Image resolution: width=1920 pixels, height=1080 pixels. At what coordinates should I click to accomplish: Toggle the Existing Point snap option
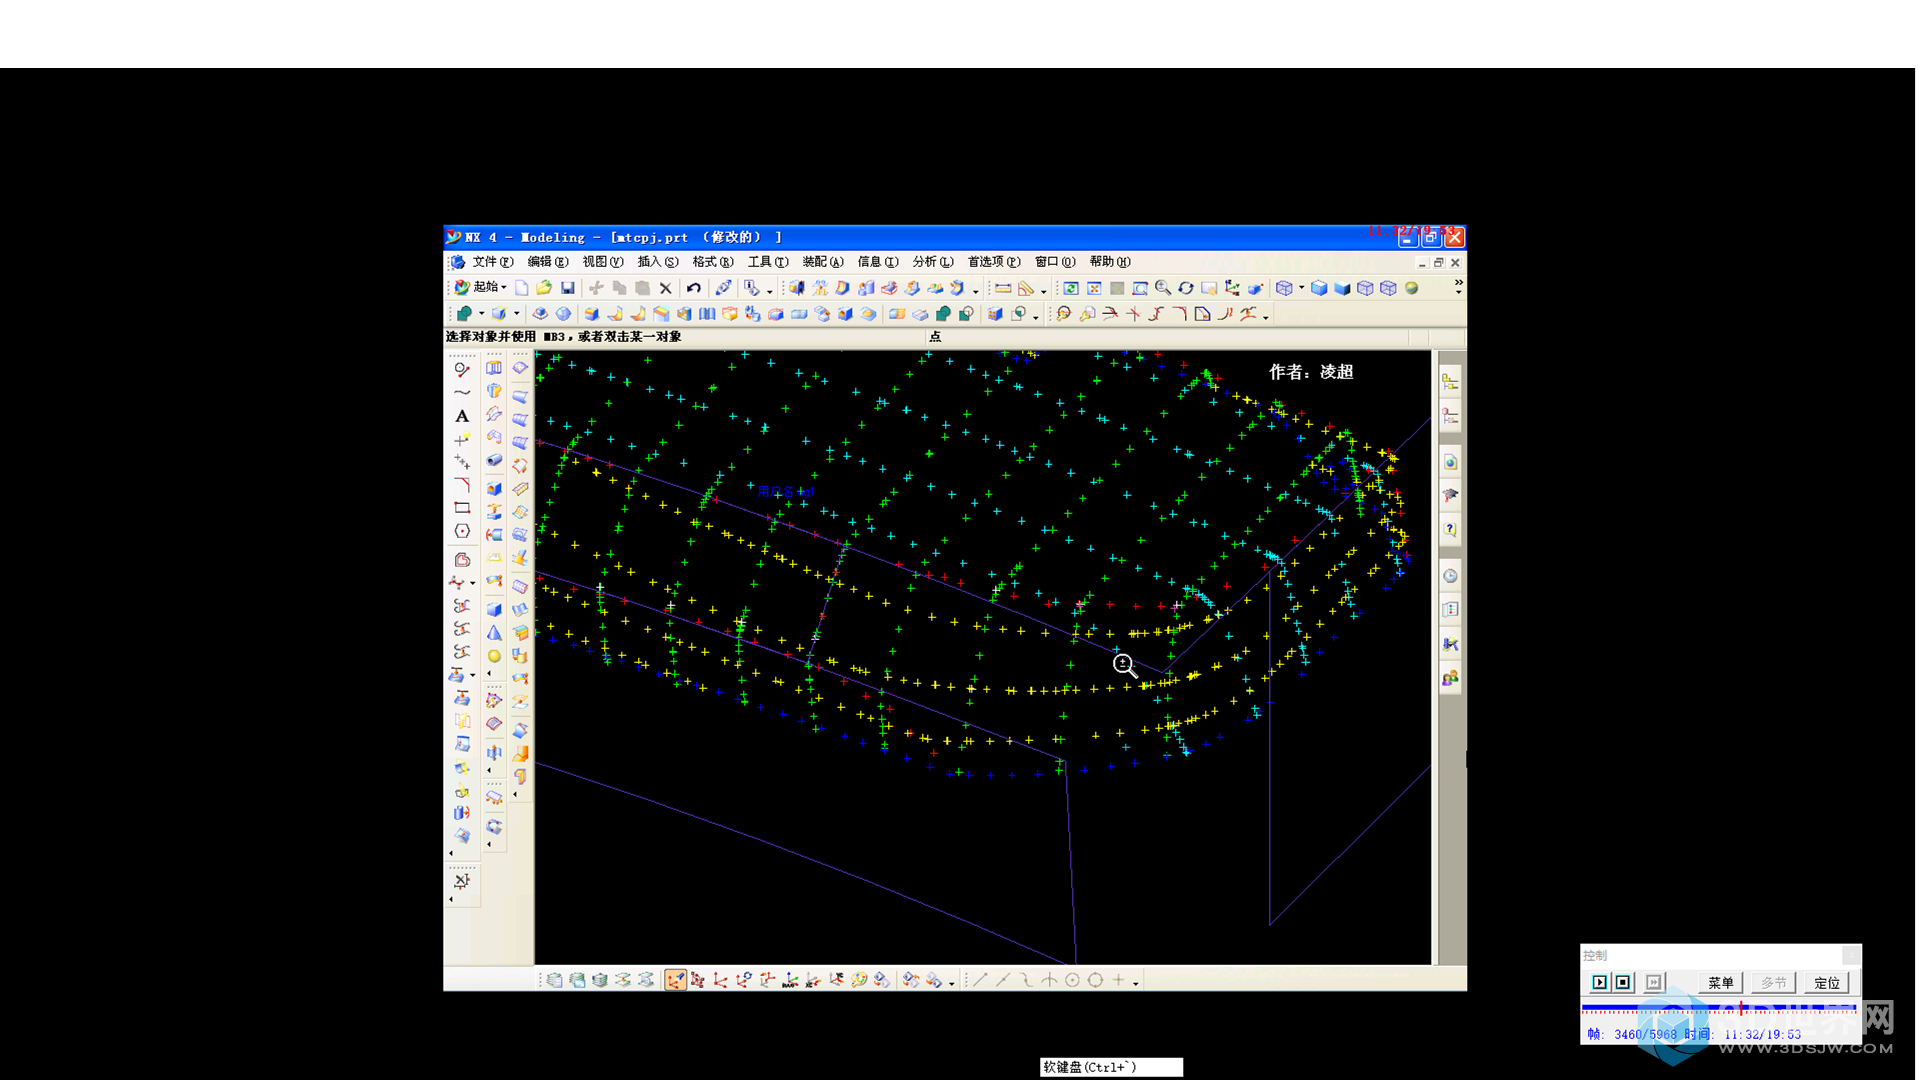(1118, 980)
